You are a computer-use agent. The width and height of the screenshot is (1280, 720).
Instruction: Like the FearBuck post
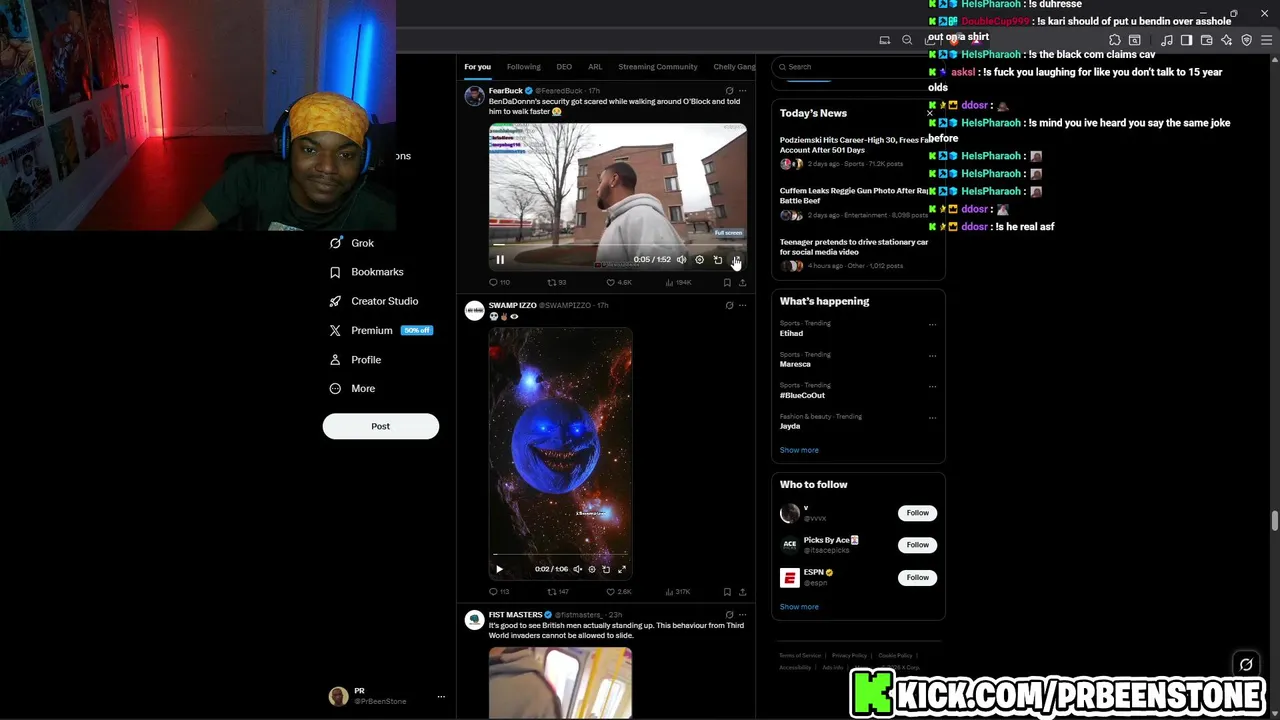[619, 283]
